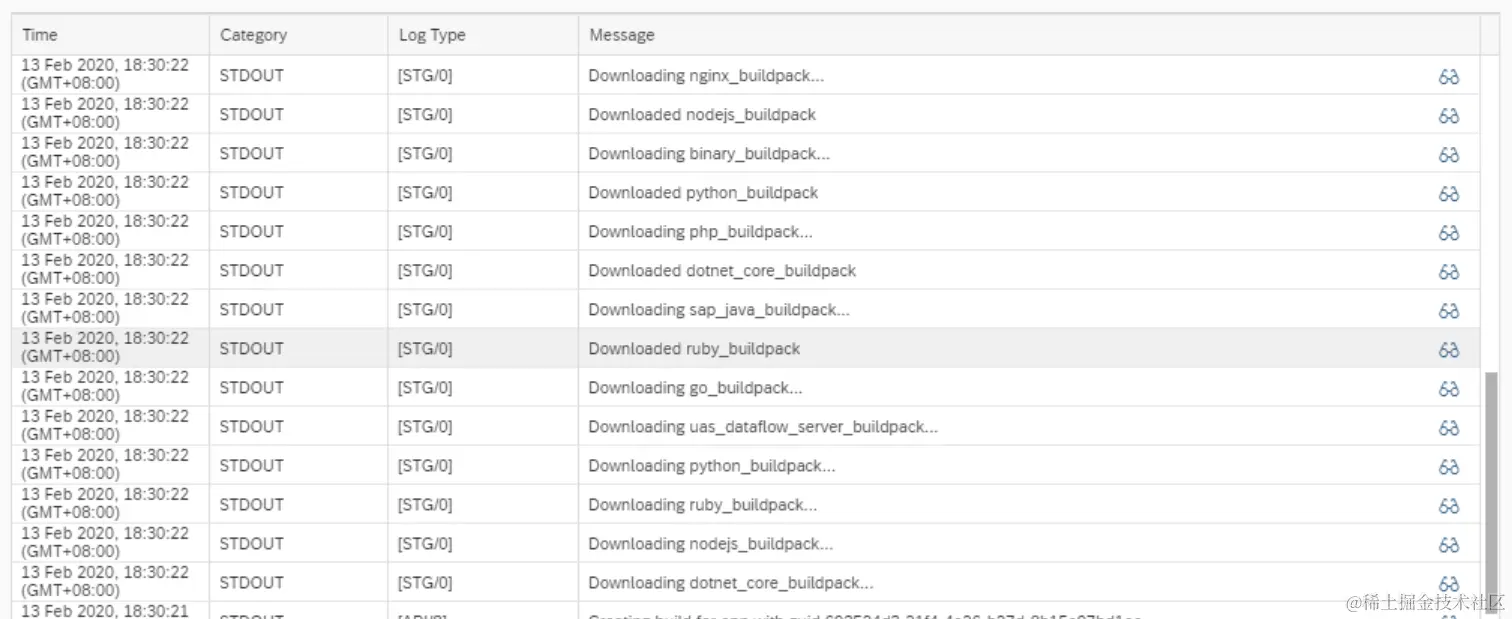Select message 'Downloaded python_buildpack'

(x=703, y=192)
